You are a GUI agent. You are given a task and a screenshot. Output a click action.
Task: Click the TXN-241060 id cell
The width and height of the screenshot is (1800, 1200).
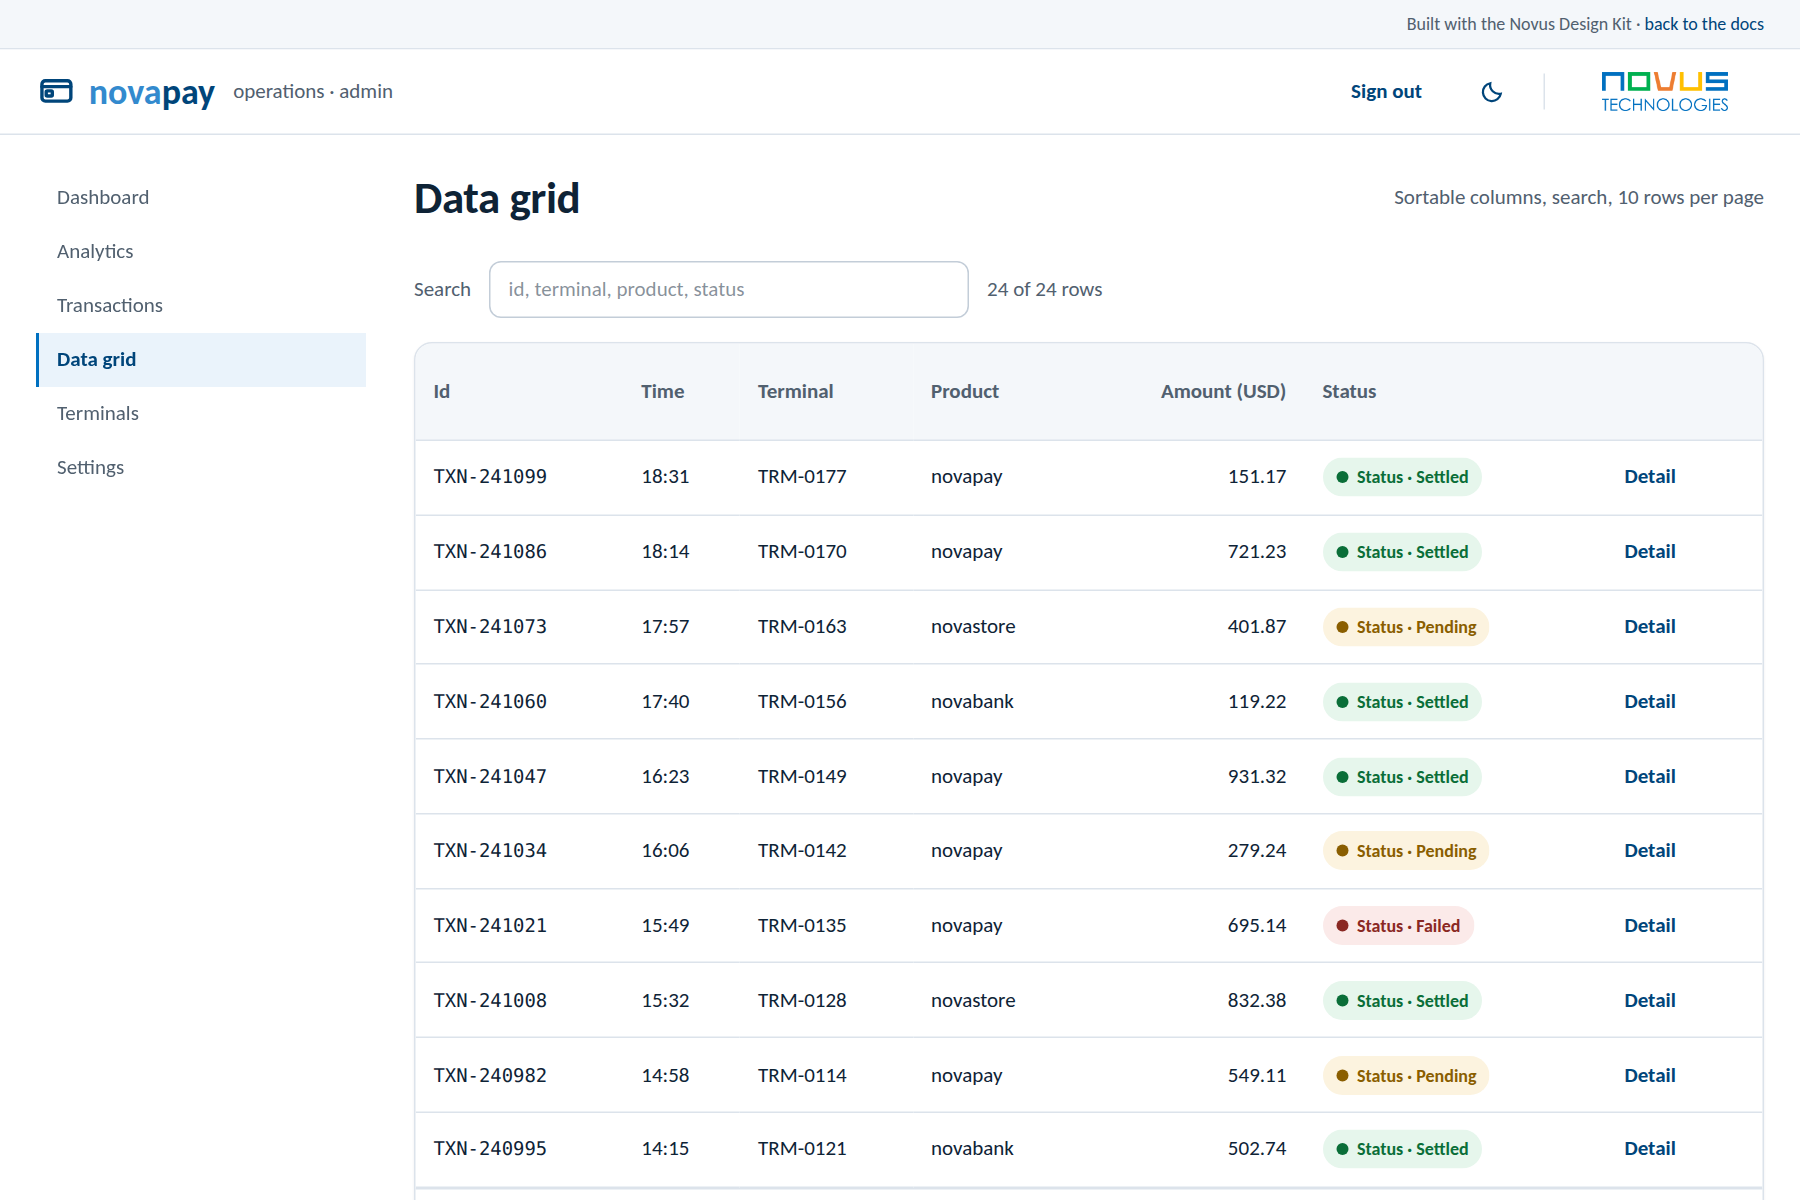point(490,702)
